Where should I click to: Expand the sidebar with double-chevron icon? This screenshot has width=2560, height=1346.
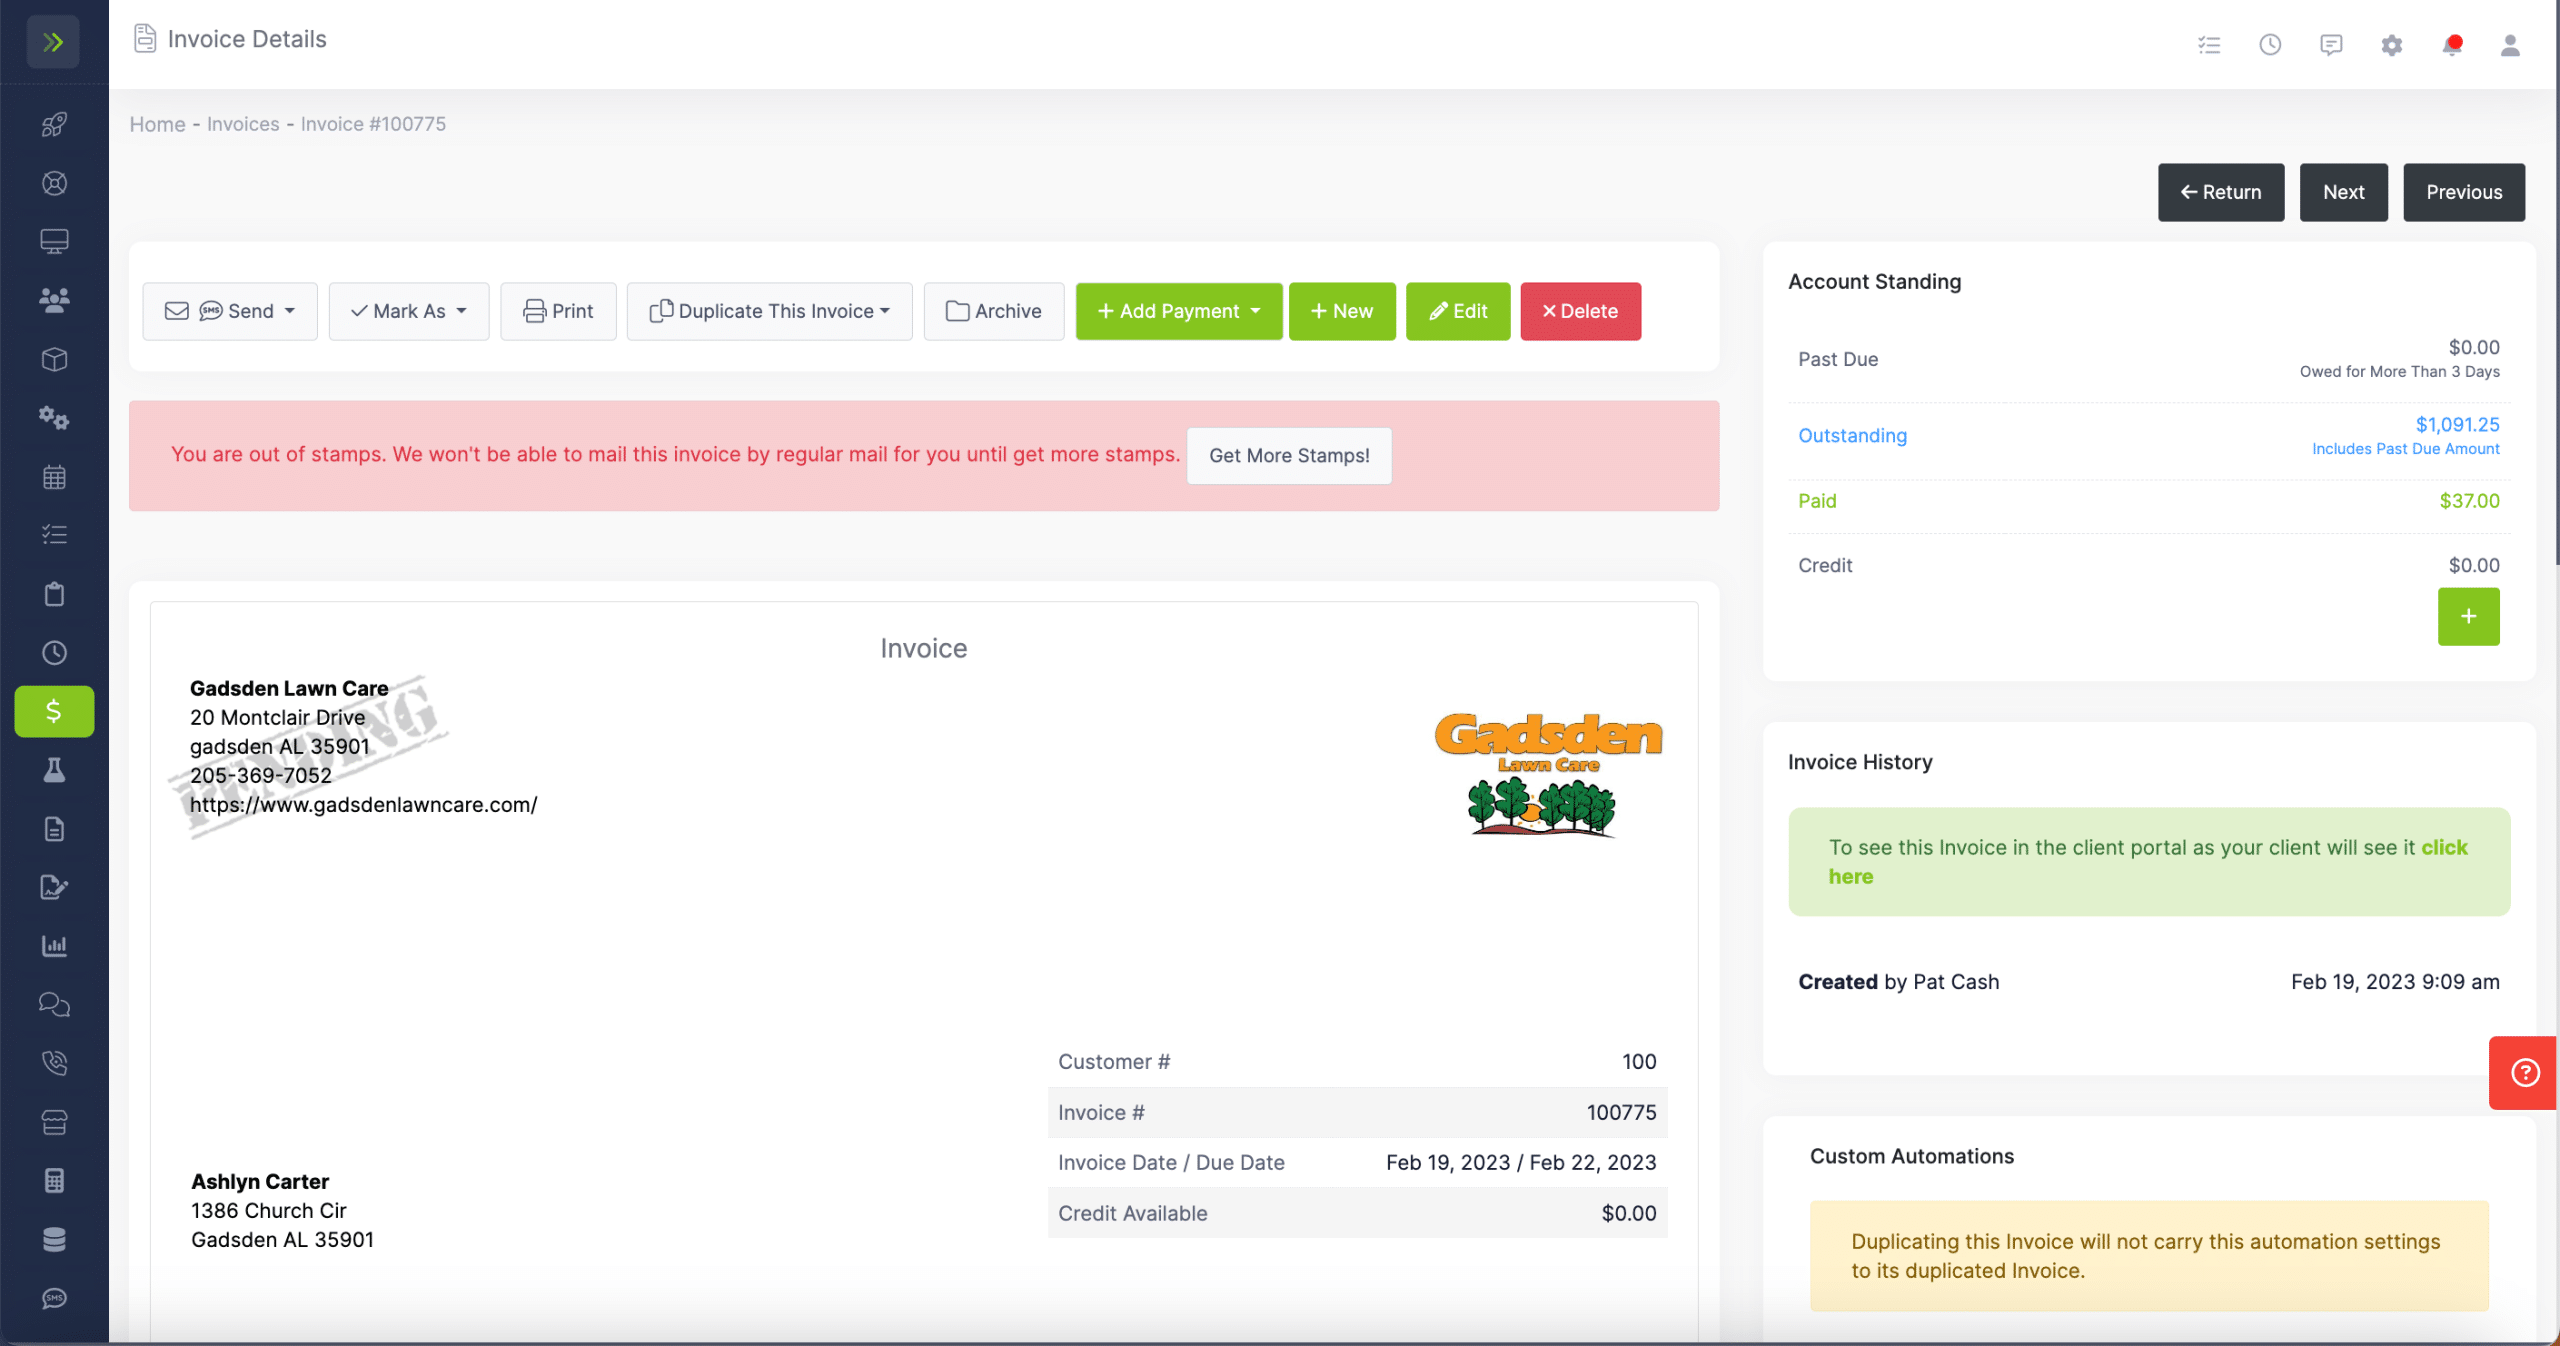53,42
